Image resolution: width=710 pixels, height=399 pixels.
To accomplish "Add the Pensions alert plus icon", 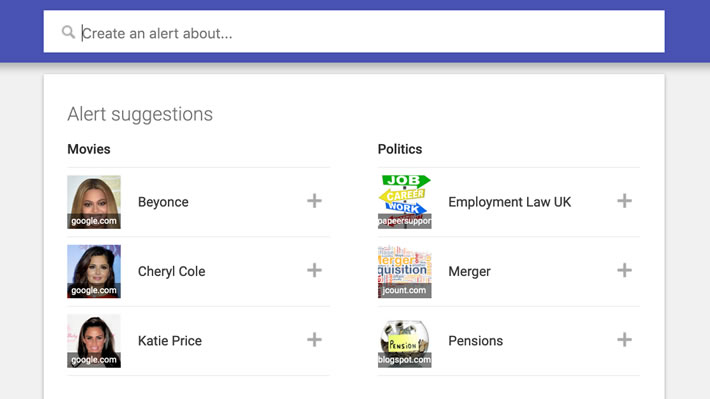I will click(624, 340).
